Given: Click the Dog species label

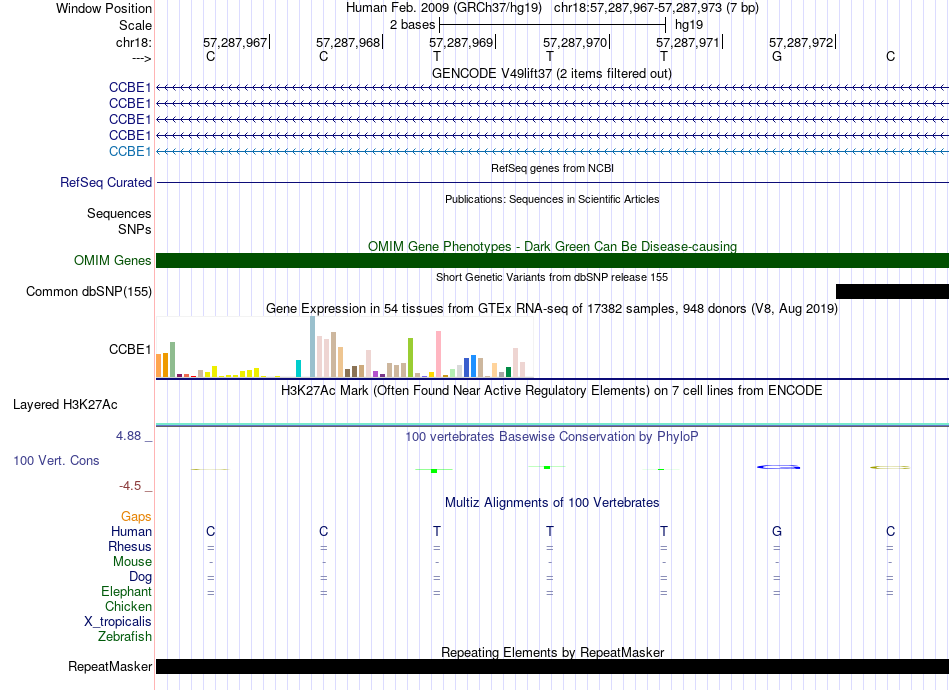Looking at the screenshot, I should 140,577.
